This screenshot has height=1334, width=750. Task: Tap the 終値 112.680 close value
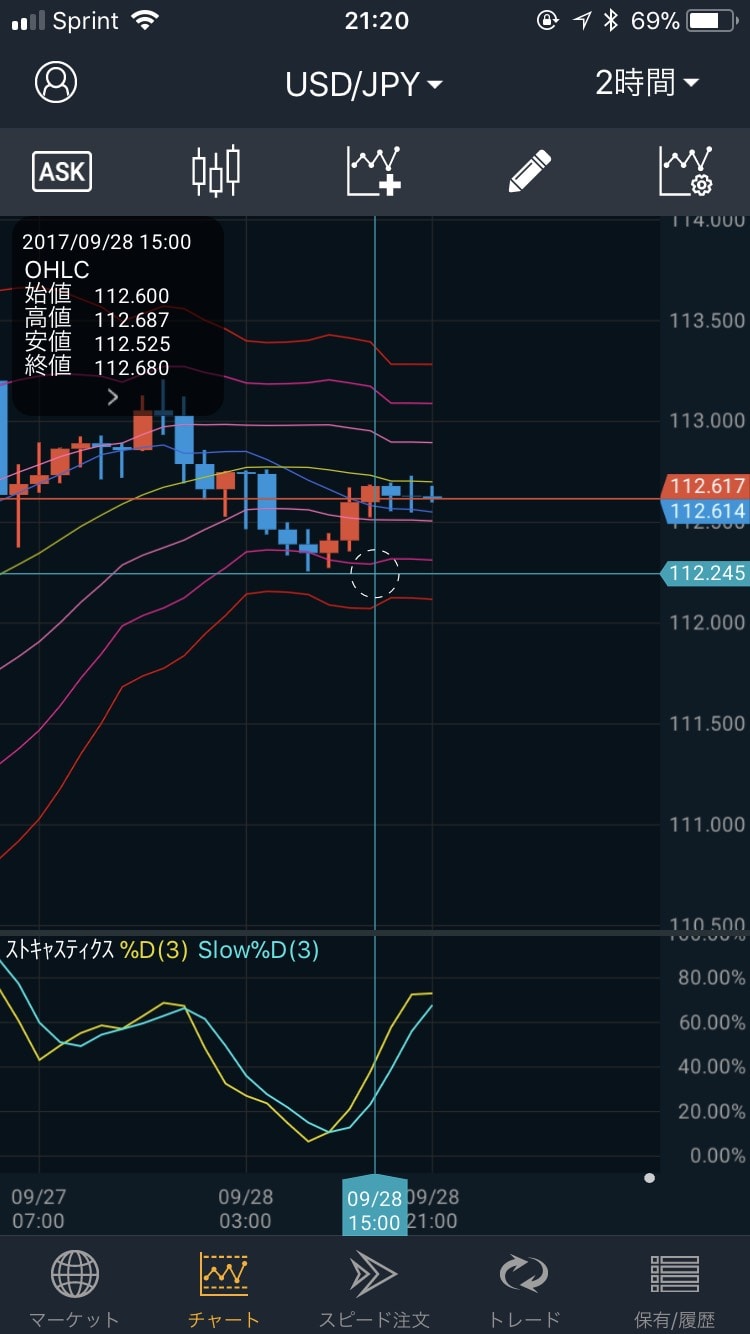(97, 367)
